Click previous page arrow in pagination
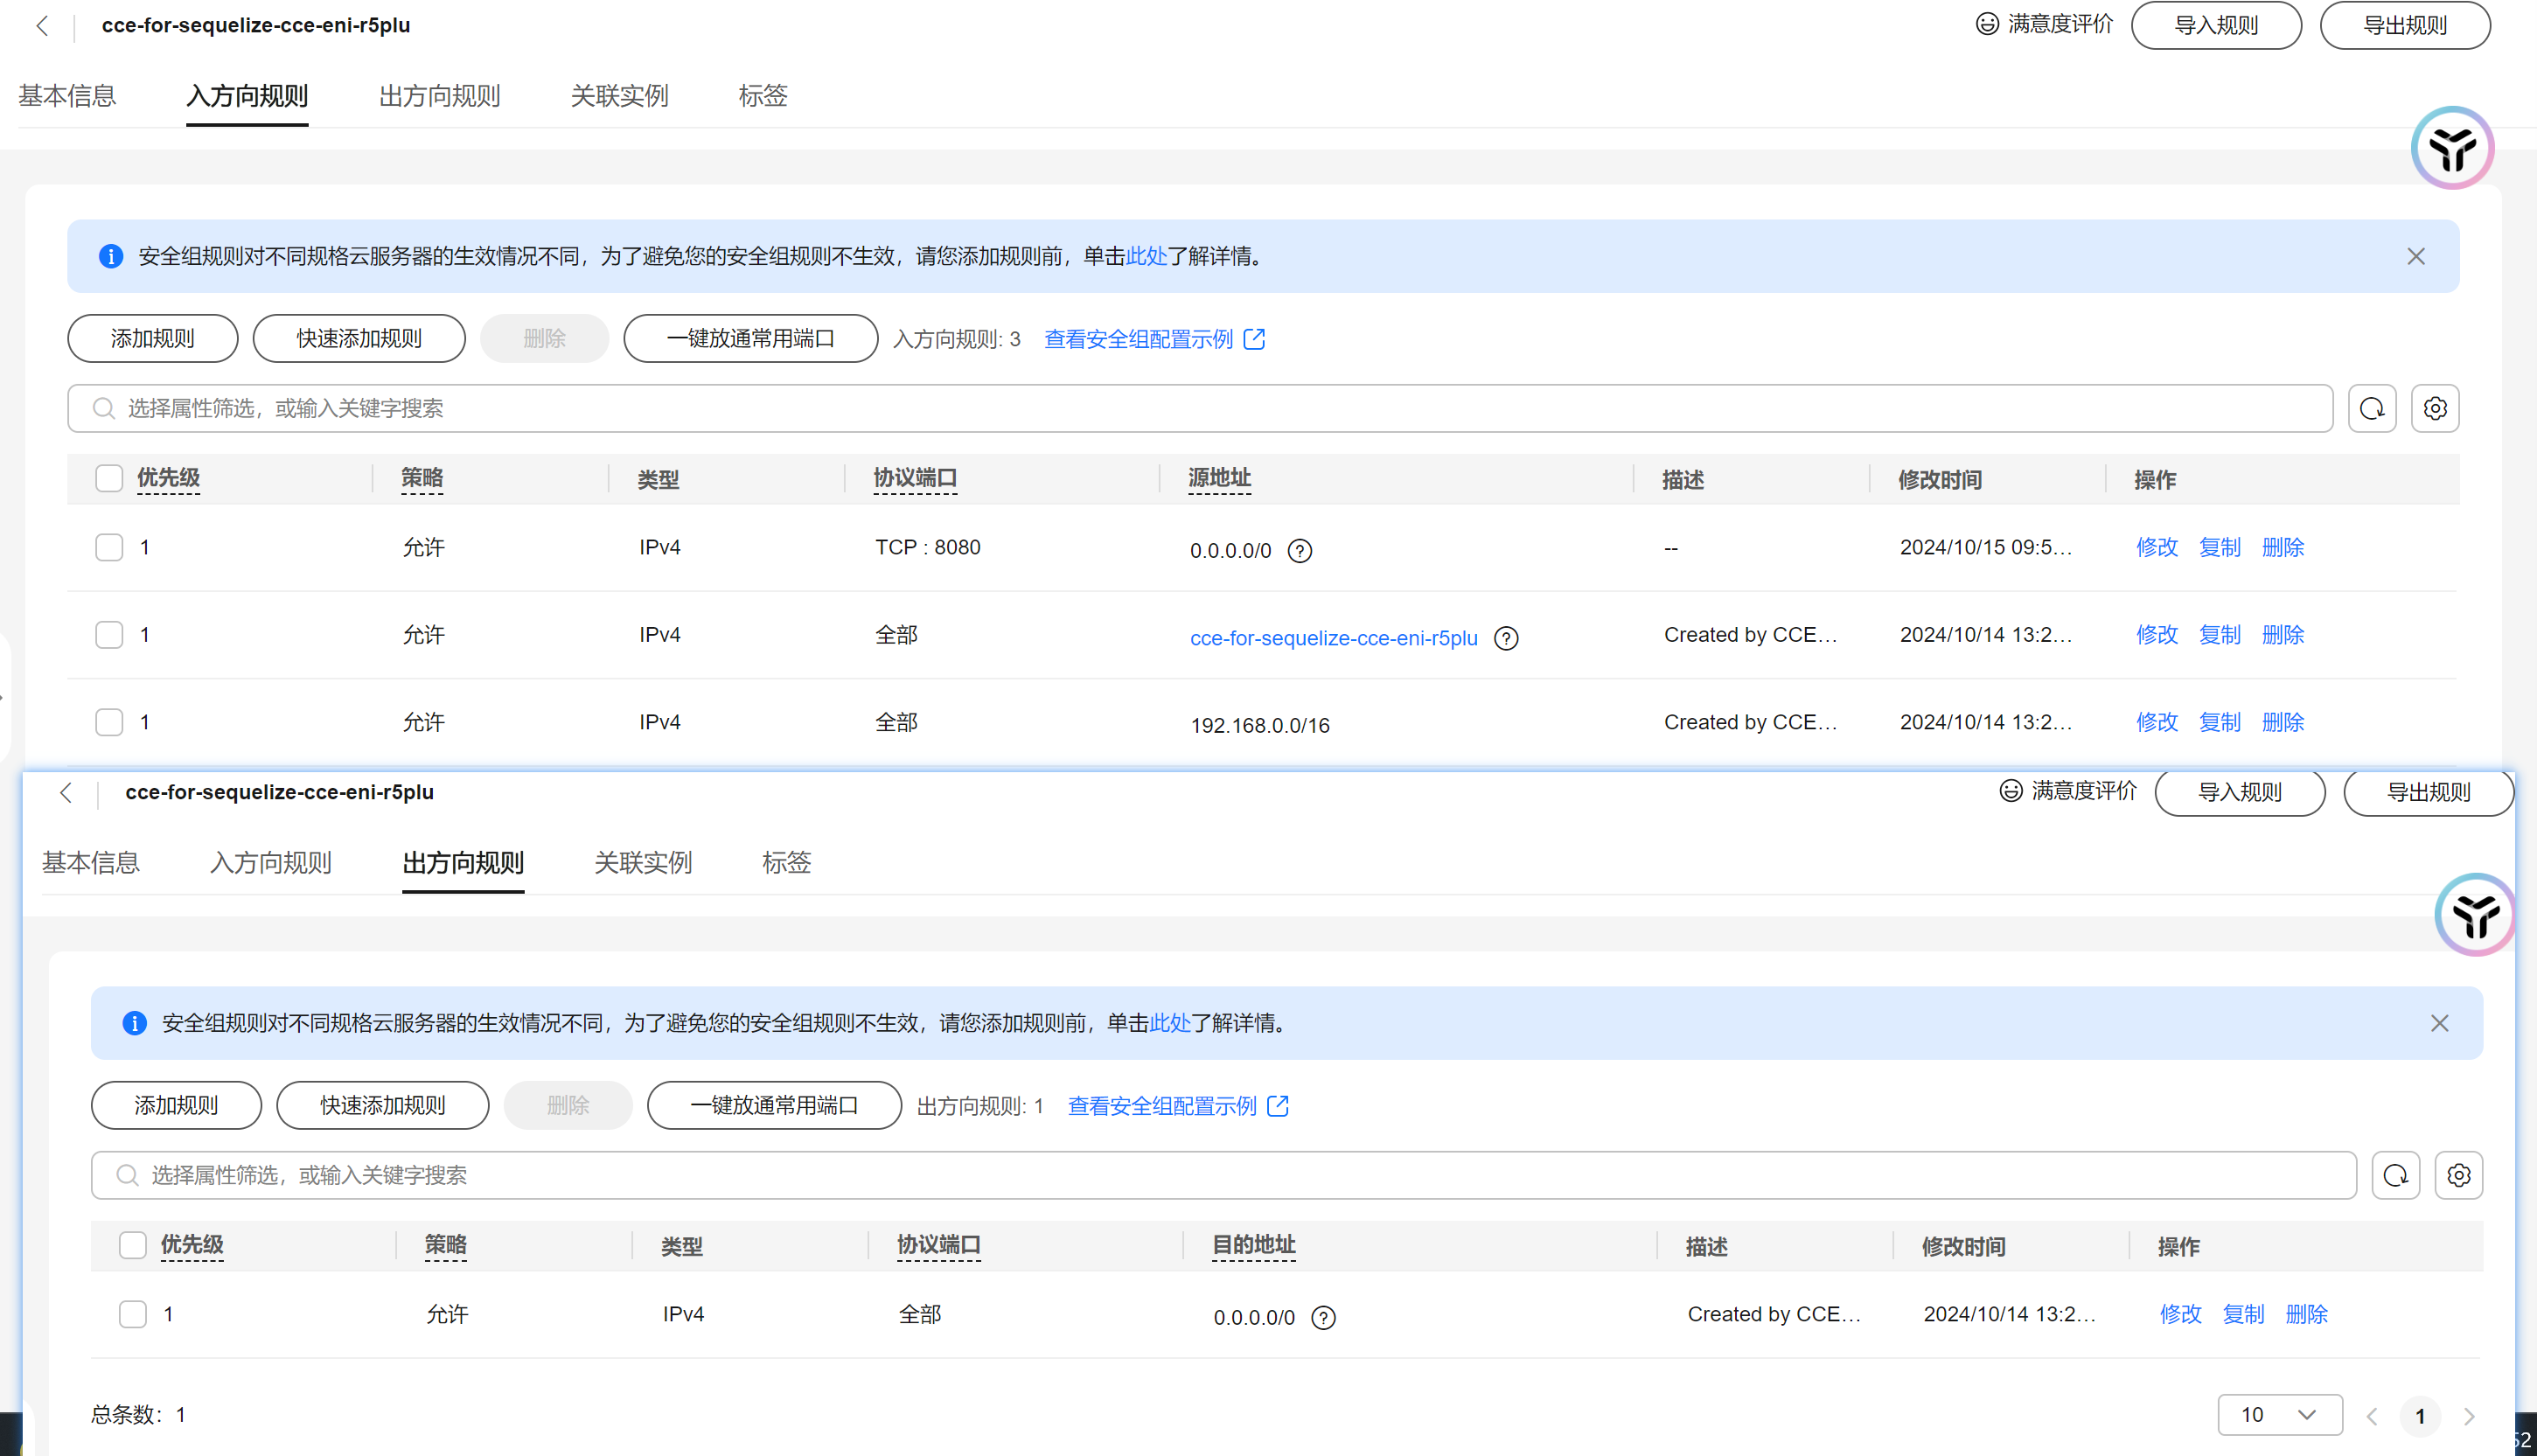This screenshot has width=2537, height=1456. coord(2372,1416)
